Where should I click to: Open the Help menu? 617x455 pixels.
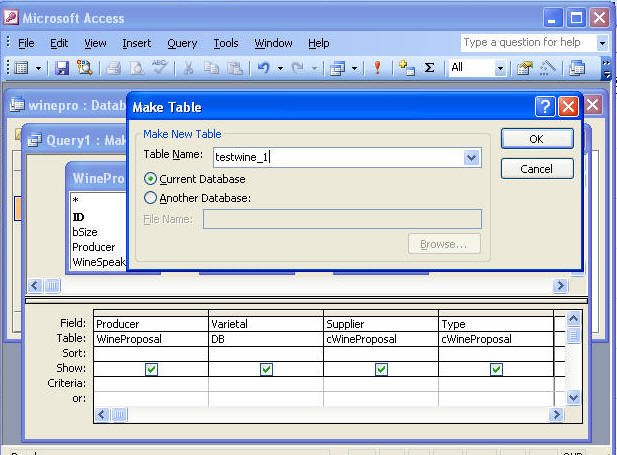pyautogui.click(x=319, y=43)
